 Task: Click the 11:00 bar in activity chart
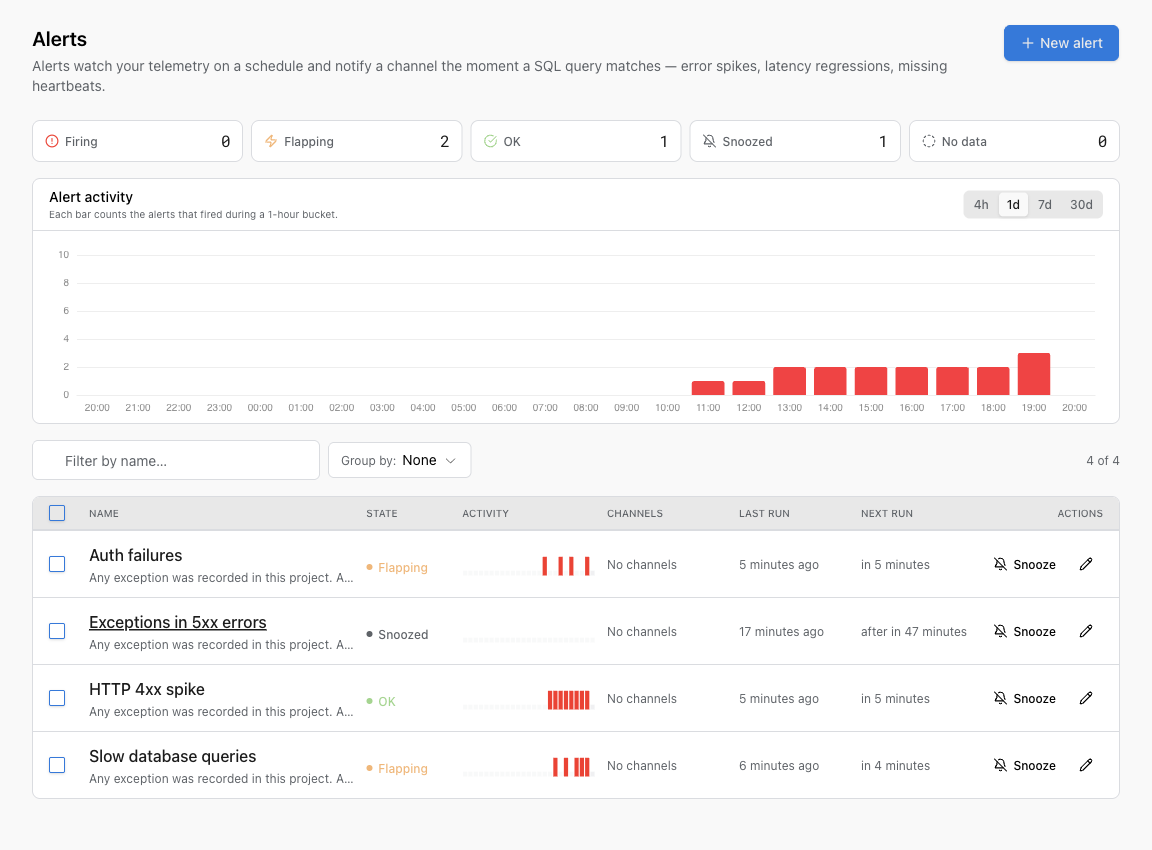[708, 388]
